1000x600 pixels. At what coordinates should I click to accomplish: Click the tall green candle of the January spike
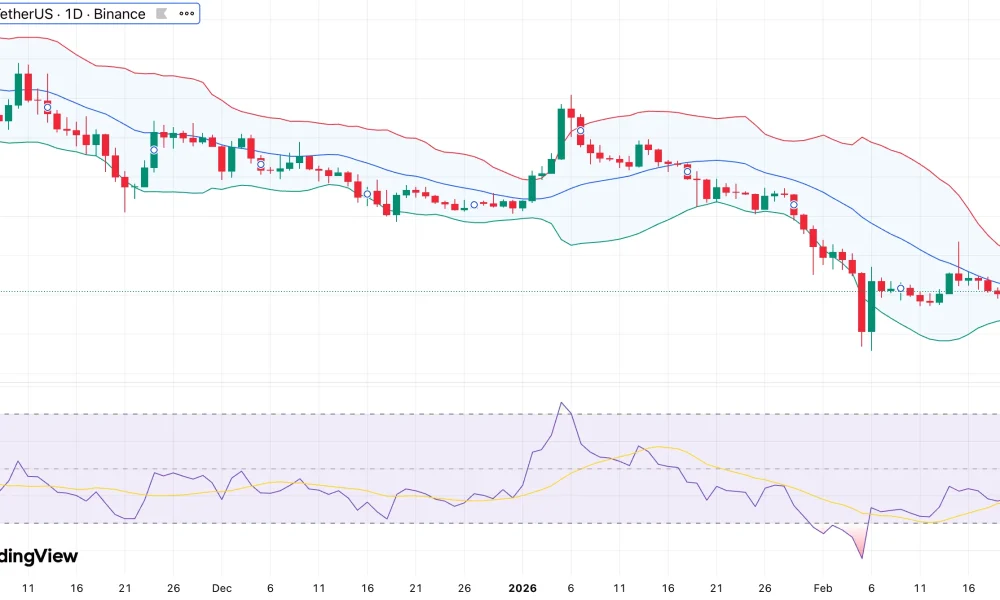[561, 132]
